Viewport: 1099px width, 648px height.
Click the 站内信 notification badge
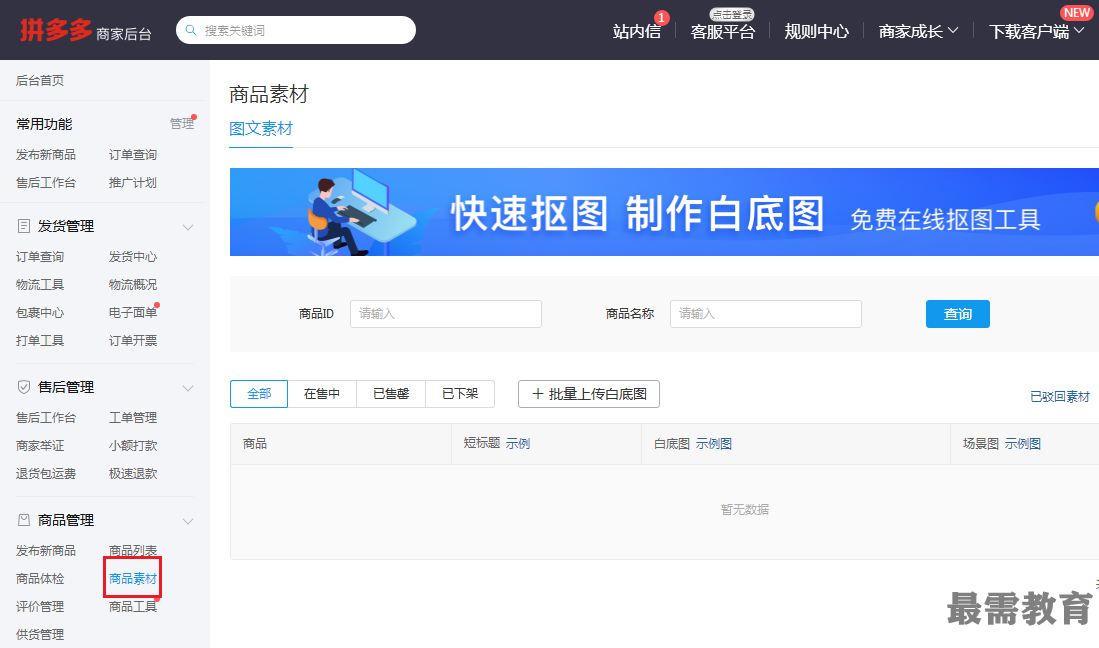(662, 18)
